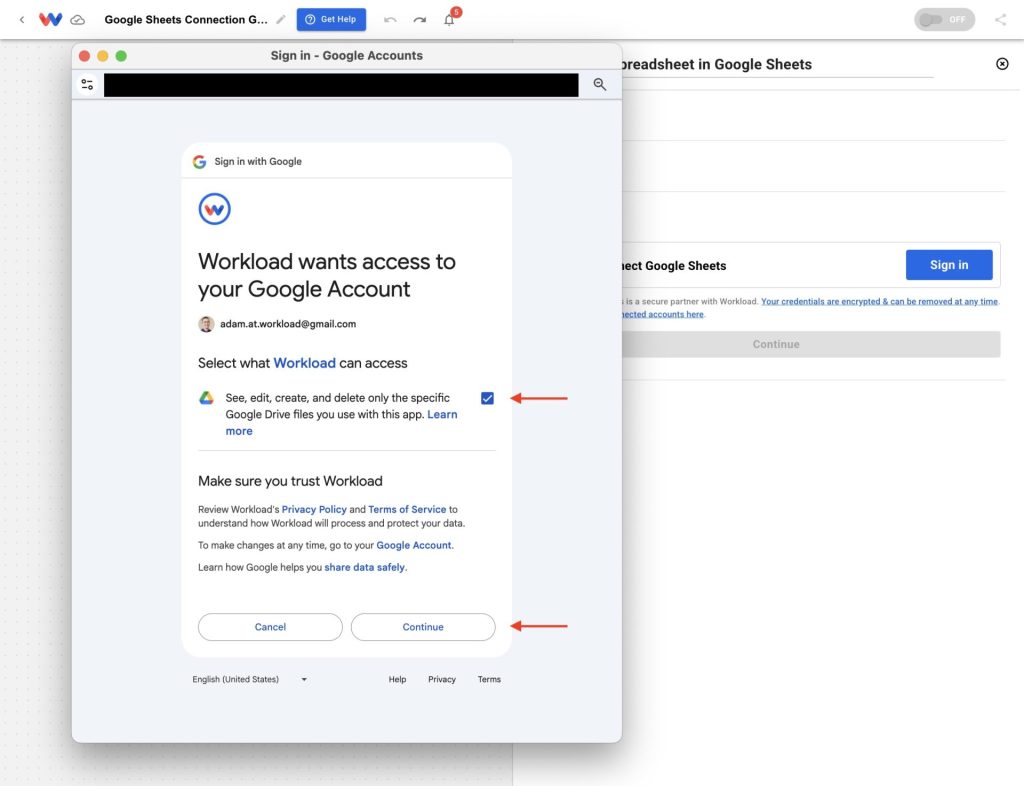
Task: Click the popup address bar field
Action: click(x=341, y=85)
